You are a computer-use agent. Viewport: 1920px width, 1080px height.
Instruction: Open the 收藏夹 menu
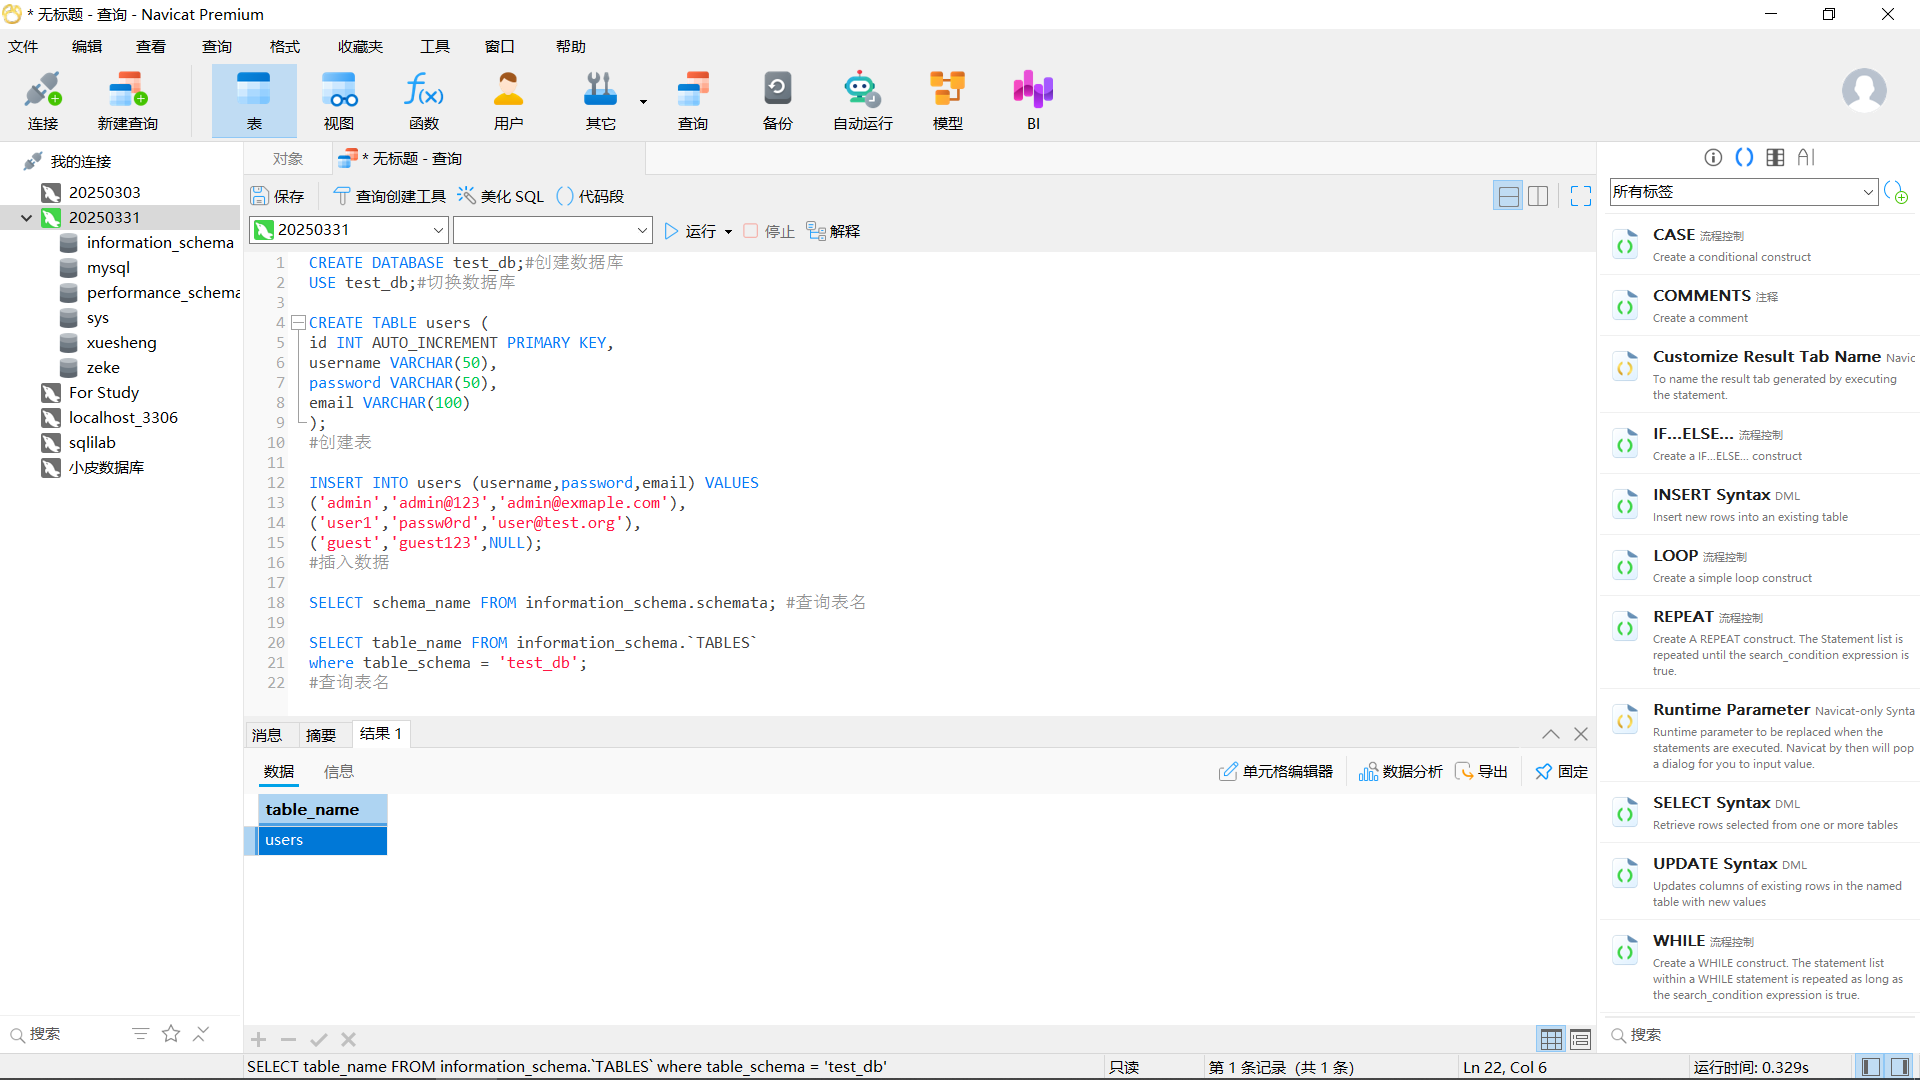coord(360,46)
